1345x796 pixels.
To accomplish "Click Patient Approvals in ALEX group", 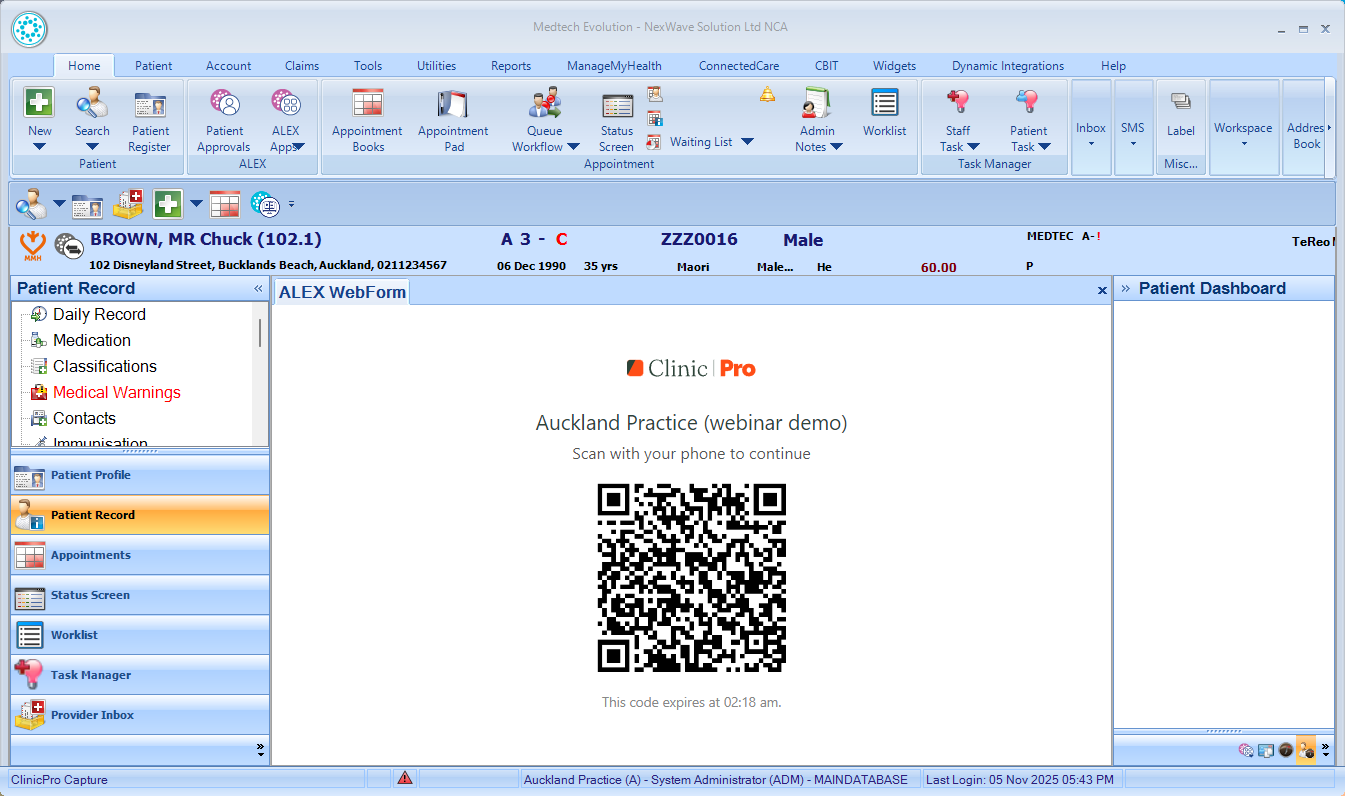I will click(x=224, y=120).
